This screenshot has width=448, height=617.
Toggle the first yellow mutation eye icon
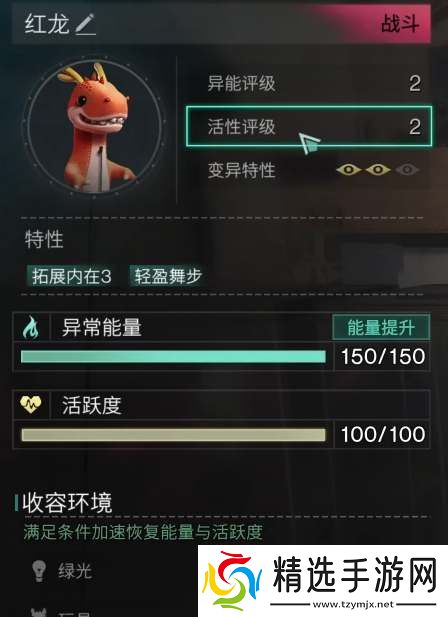pyautogui.click(x=348, y=170)
